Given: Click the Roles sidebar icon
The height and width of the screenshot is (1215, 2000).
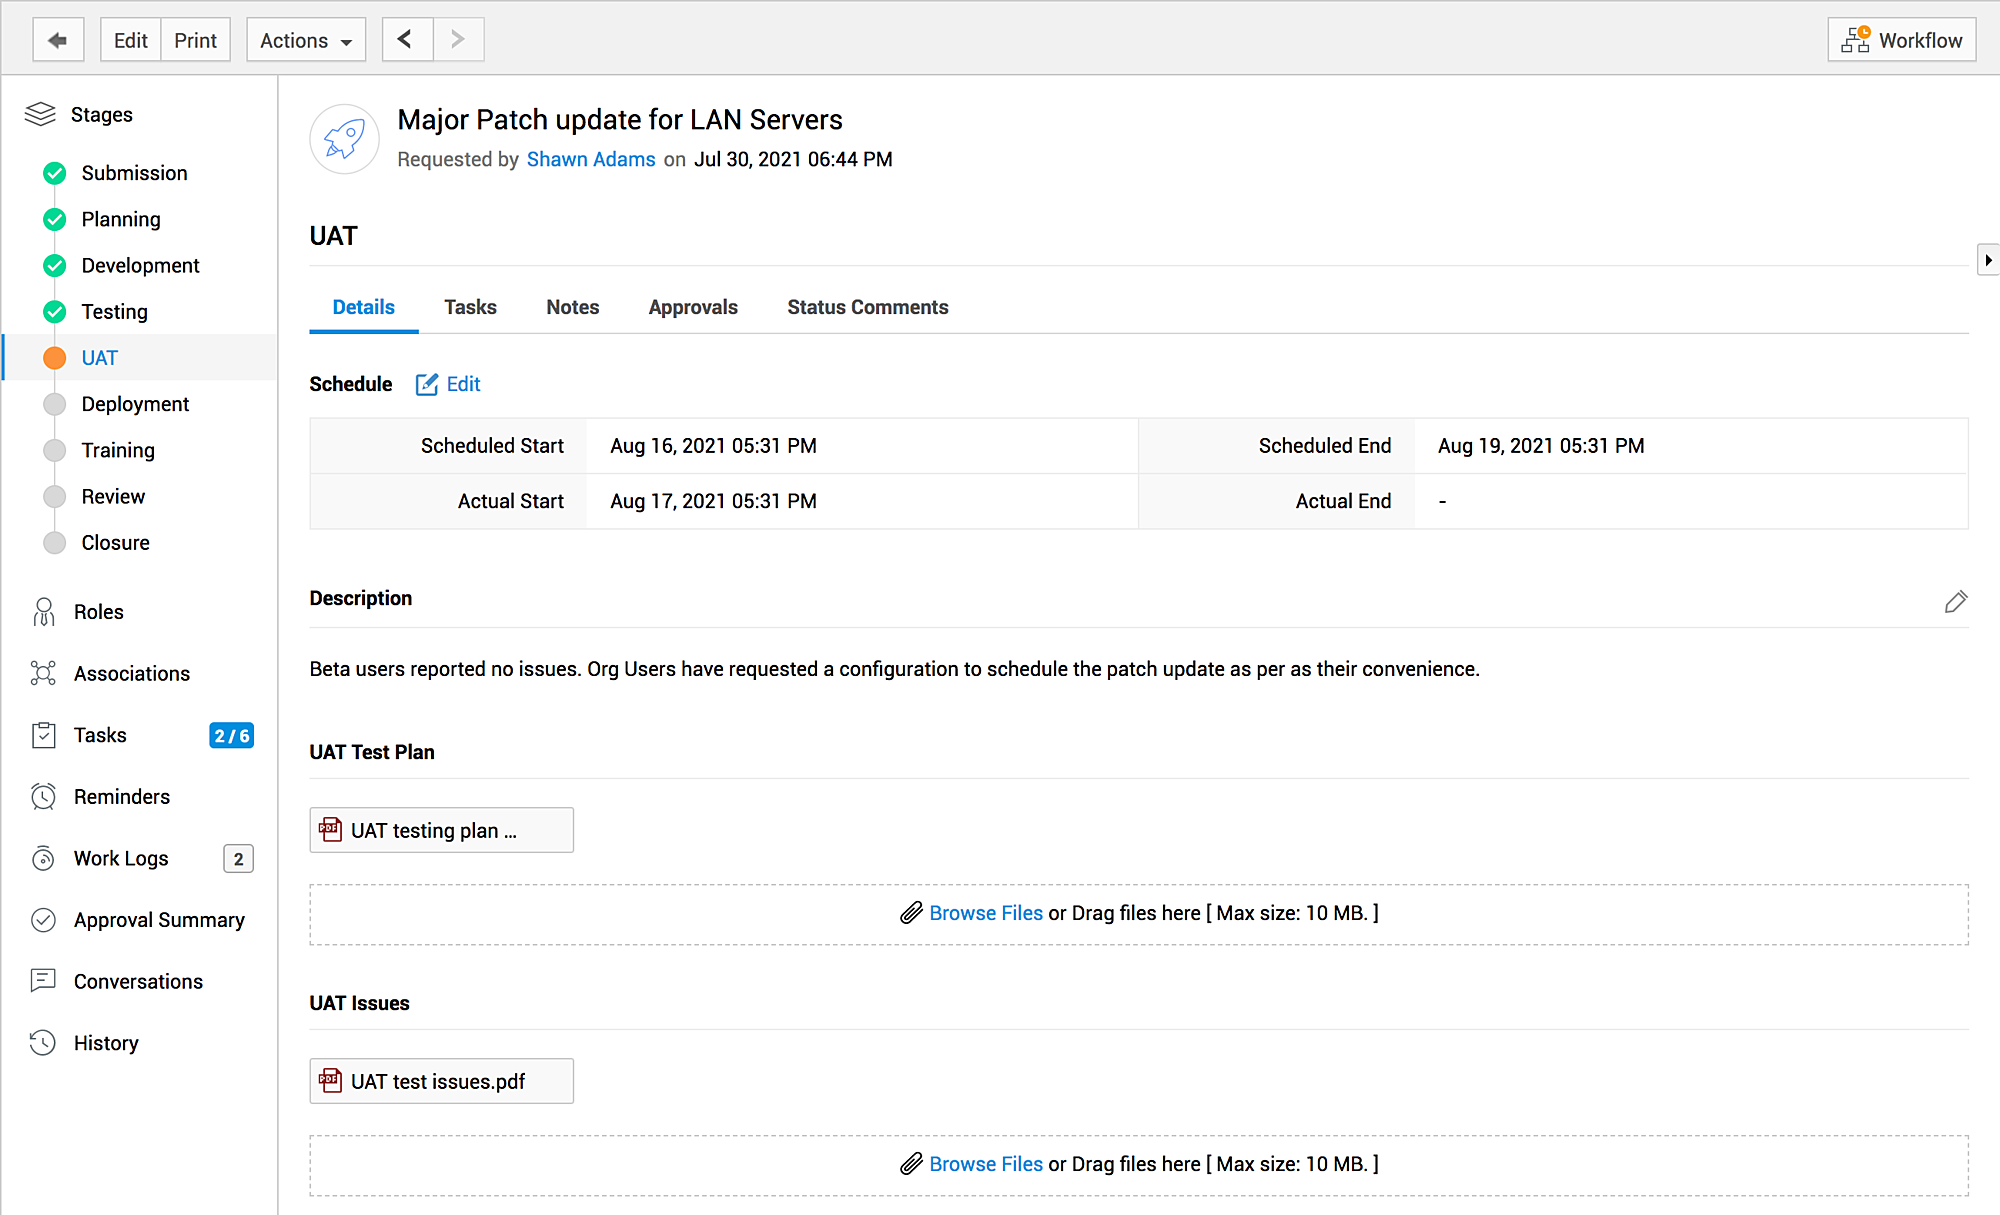Looking at the screenshot, I should [x=44, y=612].
